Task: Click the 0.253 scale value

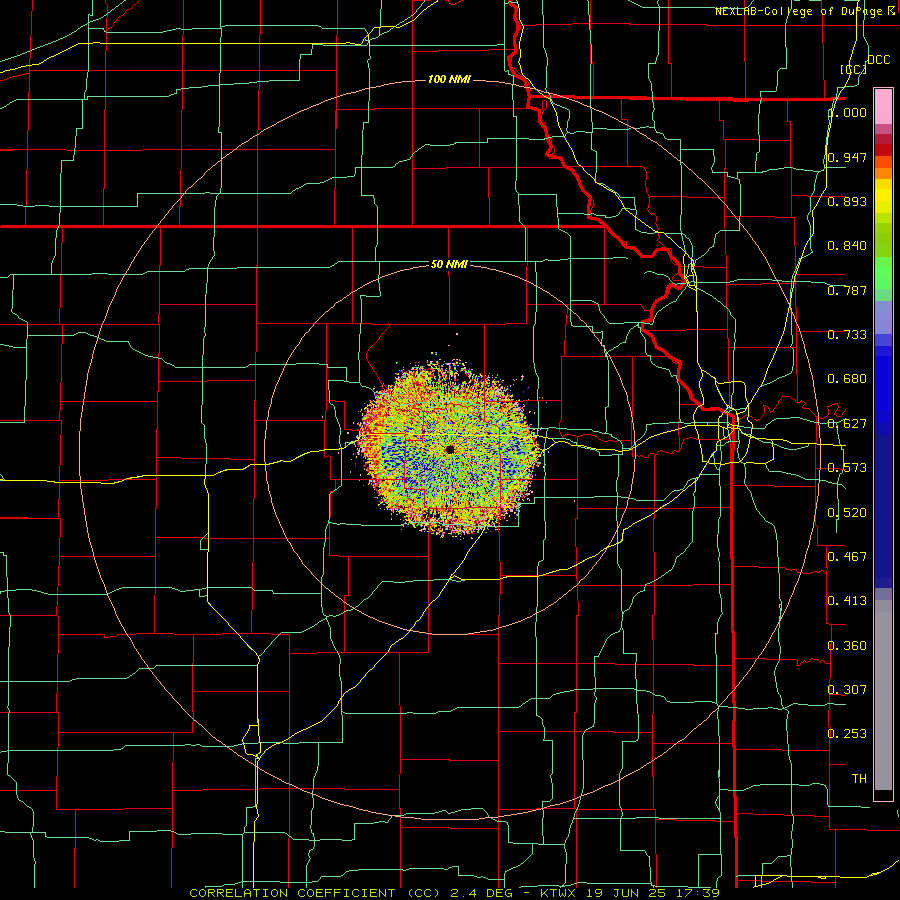Action: tap(847, 734)
